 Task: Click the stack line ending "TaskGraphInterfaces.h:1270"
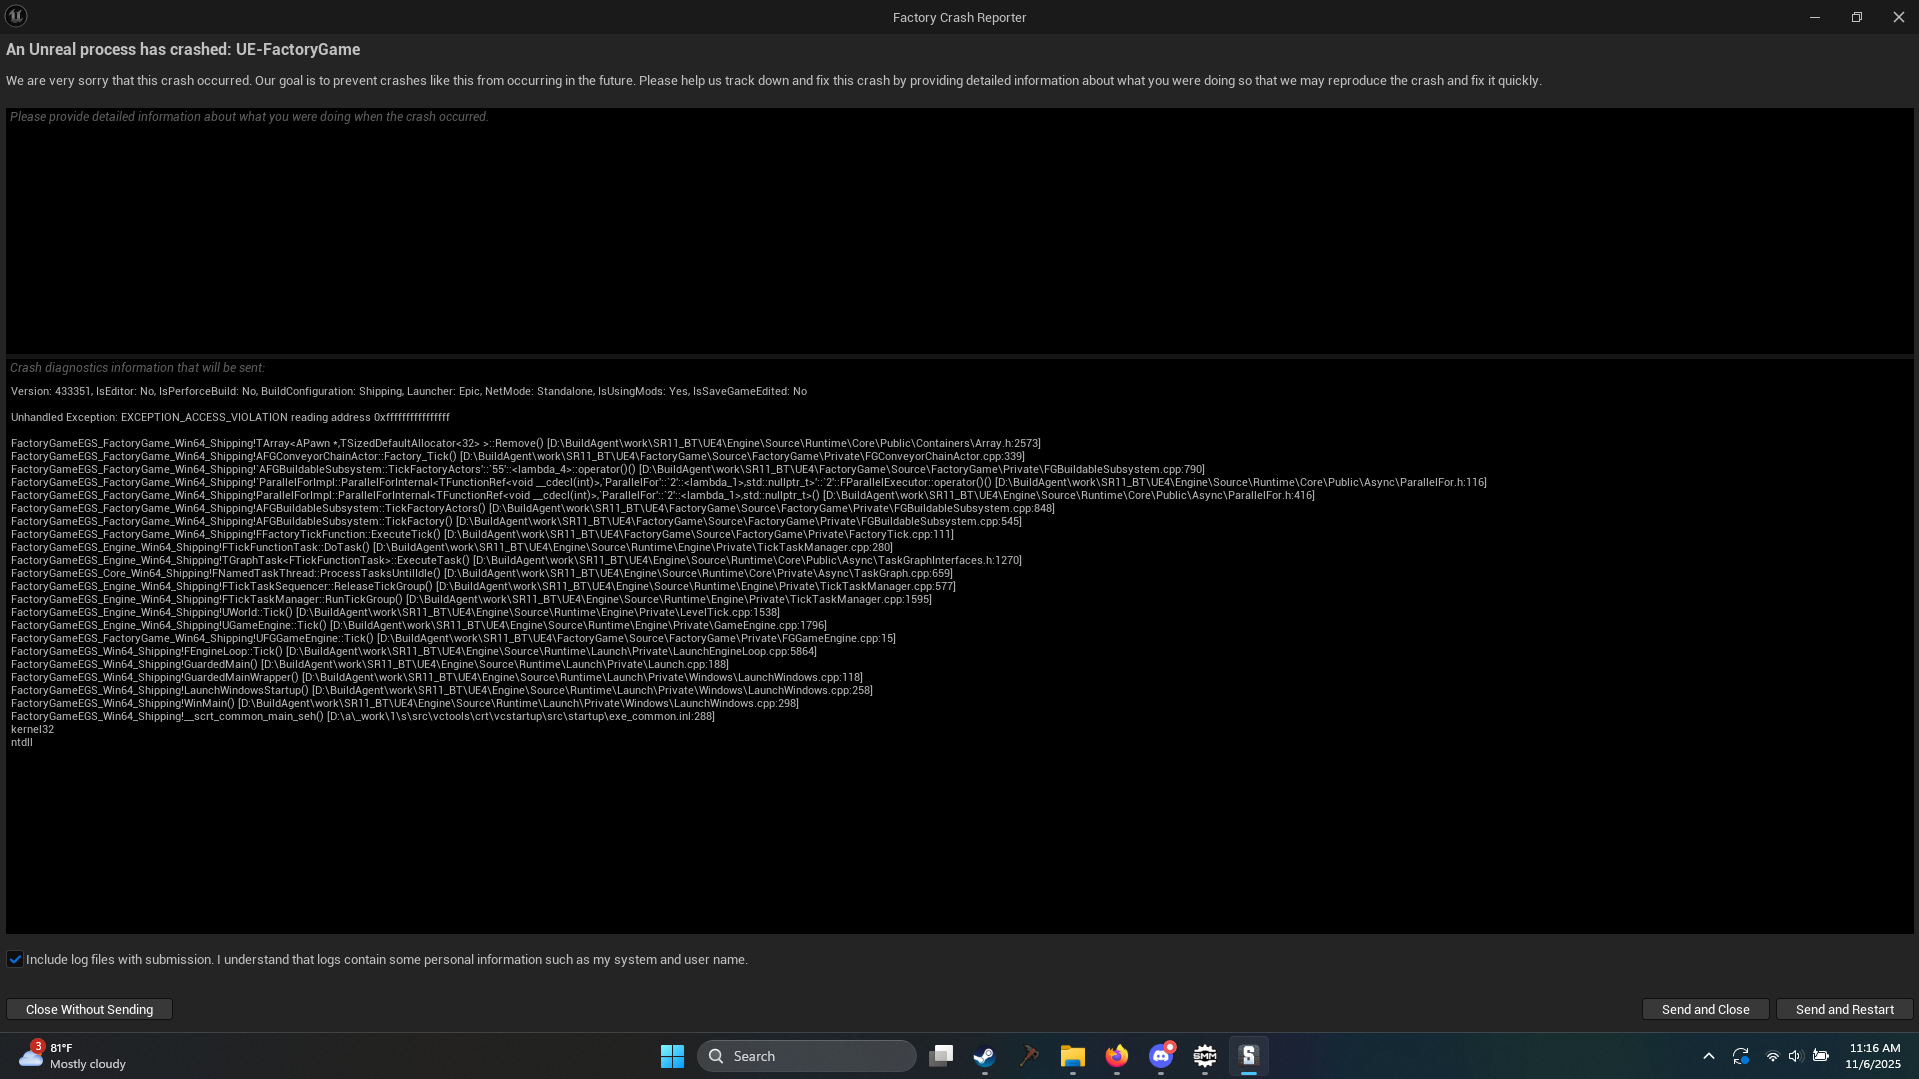516,560
